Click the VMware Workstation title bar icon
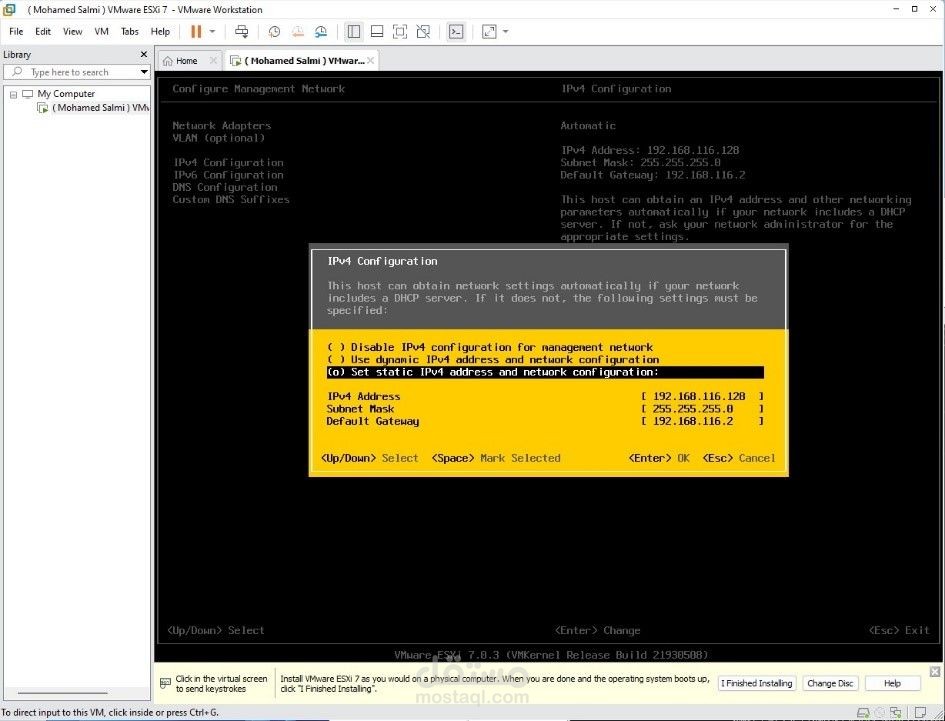 (9, 9)
